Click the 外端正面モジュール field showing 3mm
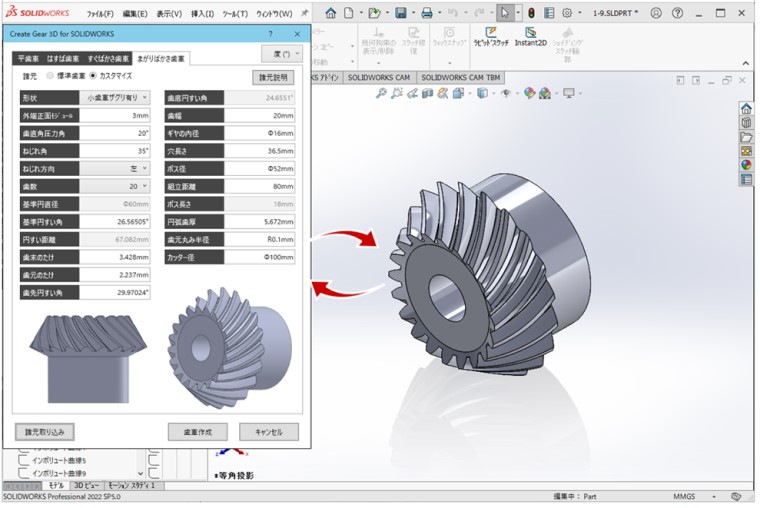760x508 pixels. pos(115,115)
